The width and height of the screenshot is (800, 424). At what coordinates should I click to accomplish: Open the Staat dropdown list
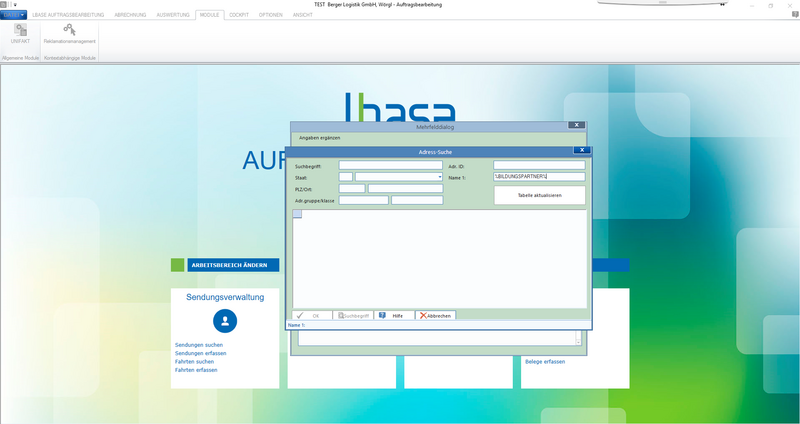(x=440, y=177)
